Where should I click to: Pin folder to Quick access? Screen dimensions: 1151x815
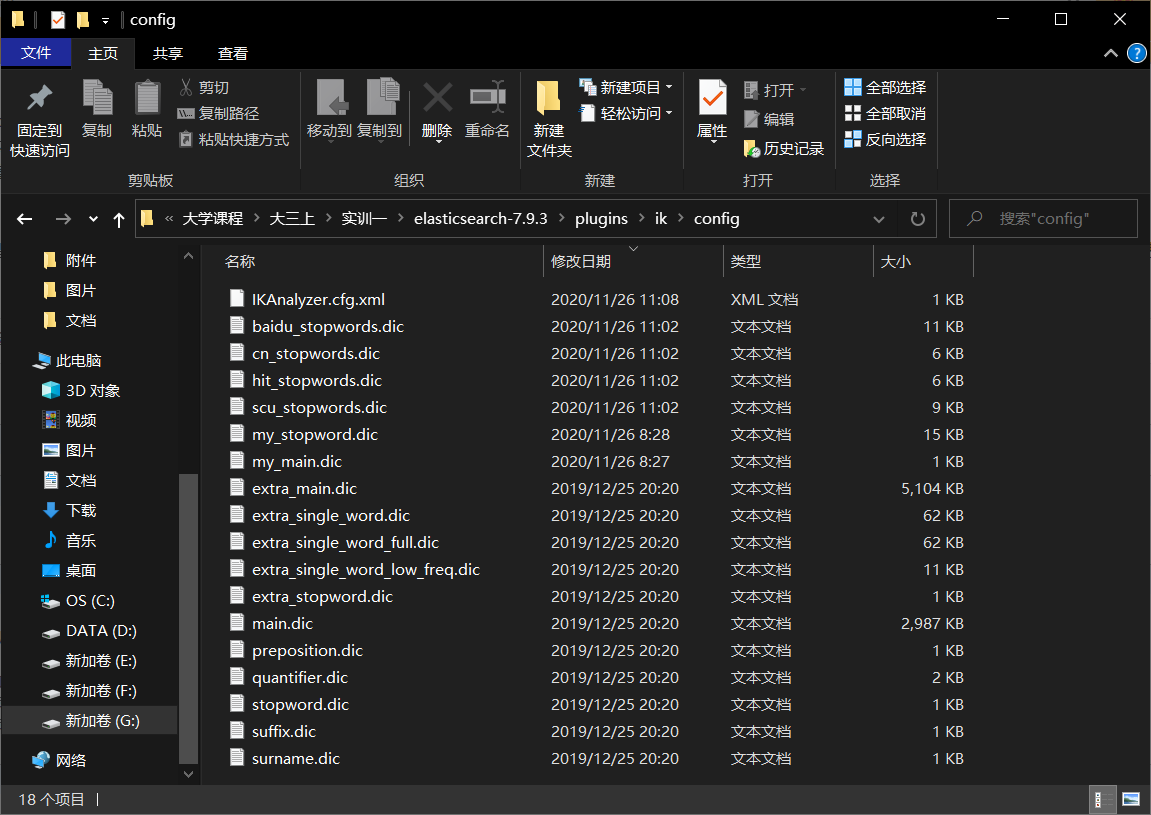40,120
